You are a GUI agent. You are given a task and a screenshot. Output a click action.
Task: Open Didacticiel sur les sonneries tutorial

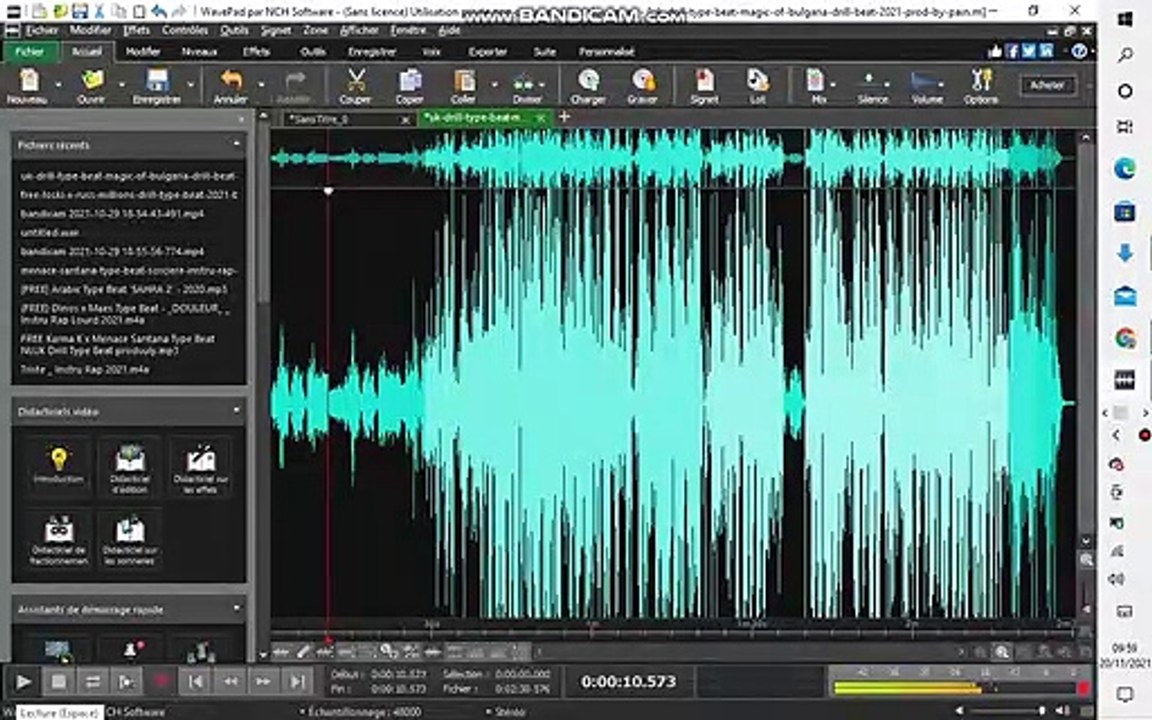(130, 539)
